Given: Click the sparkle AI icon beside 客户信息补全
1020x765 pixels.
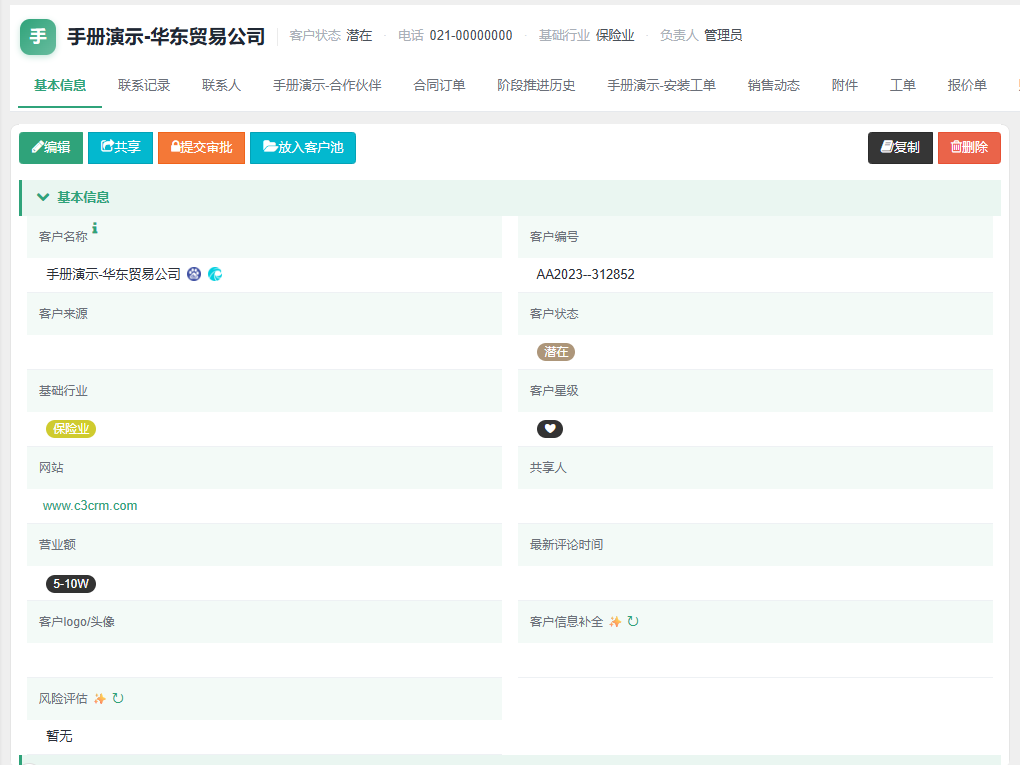Looking at the screenshot, I should click(x=615, y=622).
